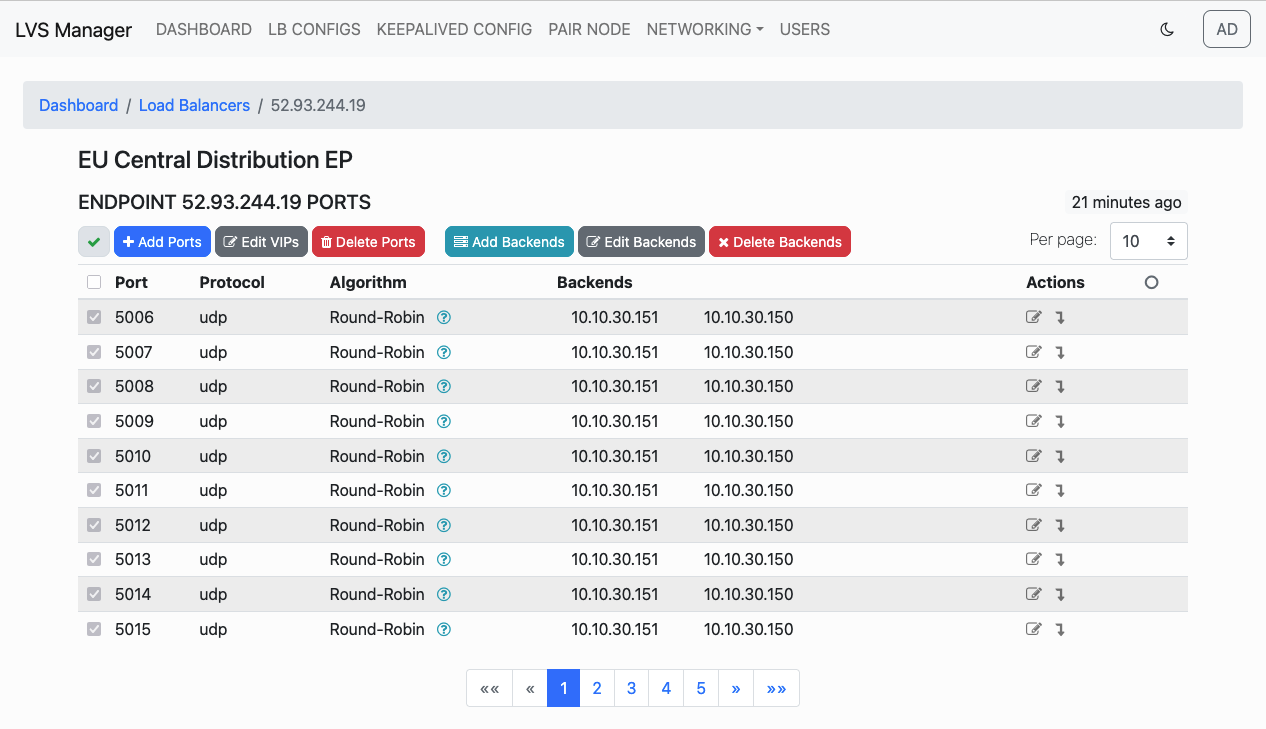Open algorithm help for port 5015

444,630
